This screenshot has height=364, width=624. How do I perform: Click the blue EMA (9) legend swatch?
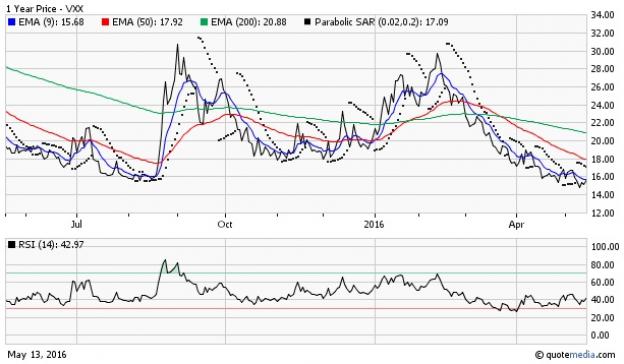pos(11,22)
